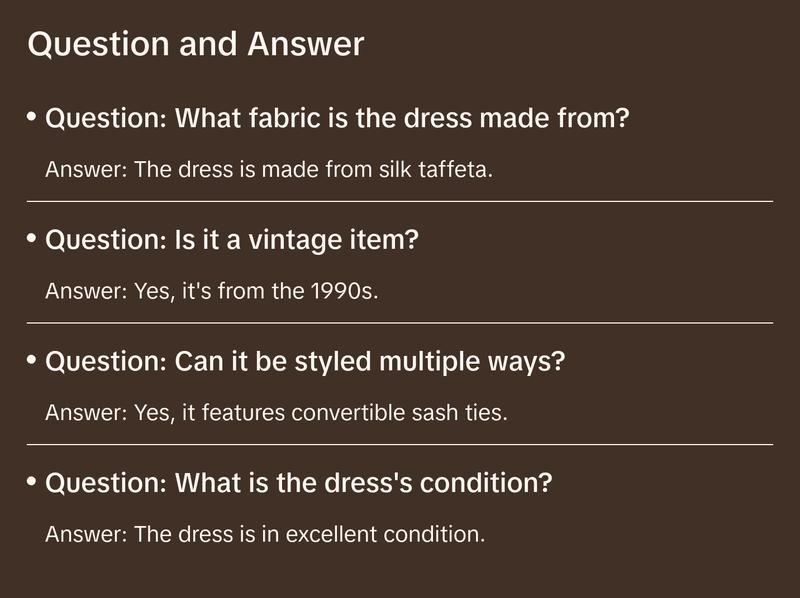
Task: Expand the question about dress fabric
Action: coord(337,119)
